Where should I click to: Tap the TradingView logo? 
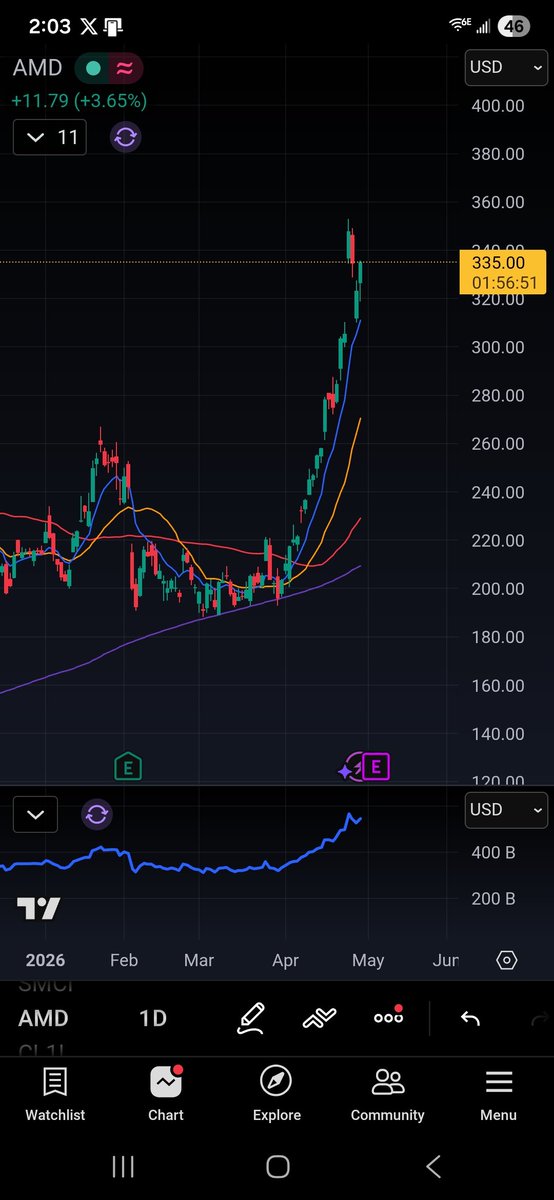tap(39, 909)
